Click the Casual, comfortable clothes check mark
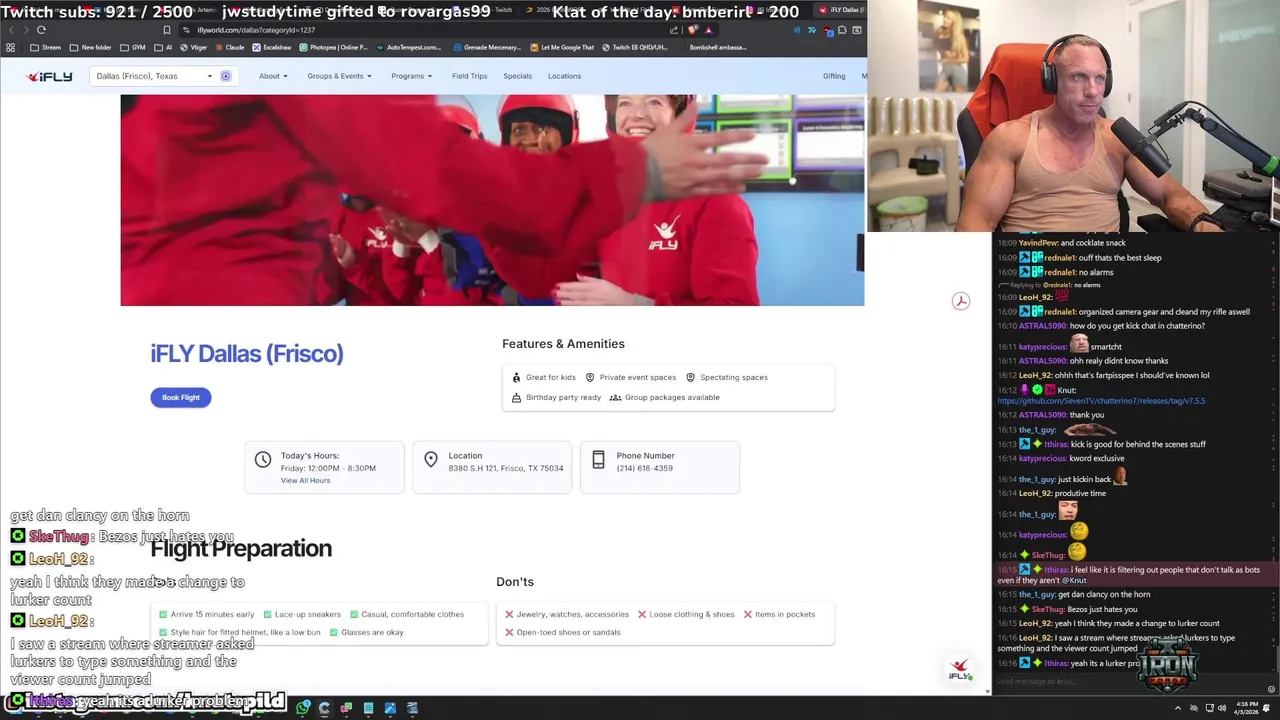Viewport: 1280px width, 720px height. tap(353, 614)
